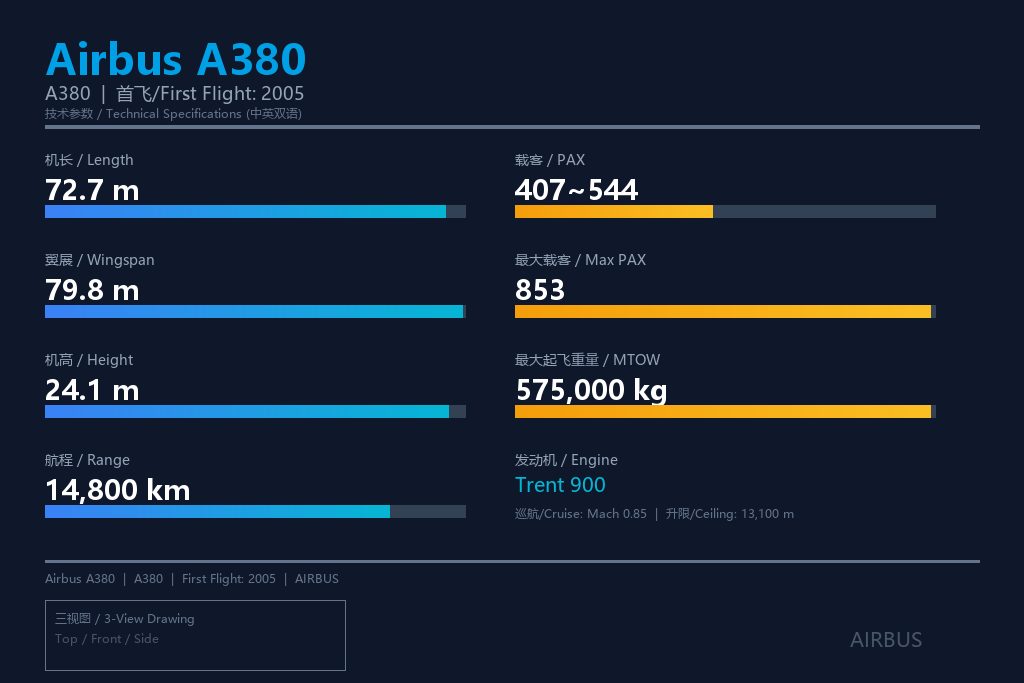Click the AIRBUS logo text

tap(886, 640)
